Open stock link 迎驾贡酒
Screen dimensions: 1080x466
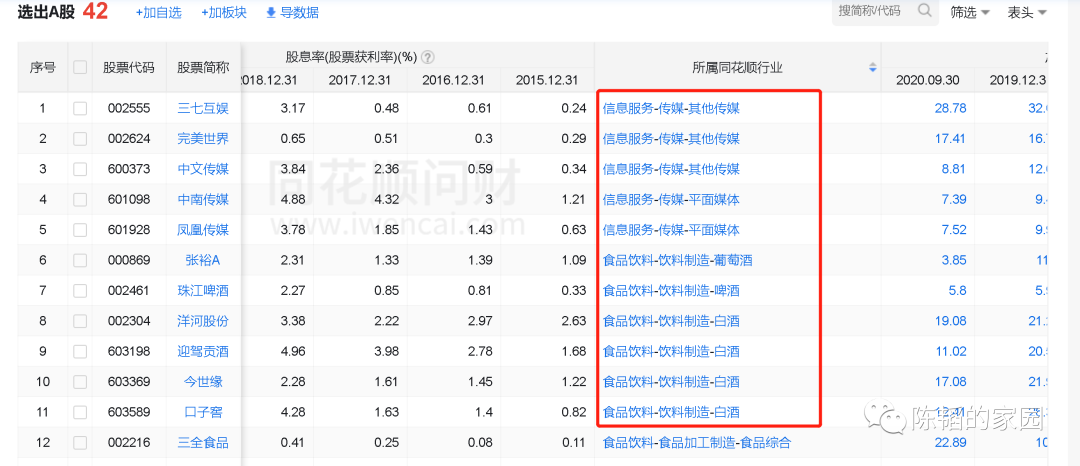pos(202,351)
